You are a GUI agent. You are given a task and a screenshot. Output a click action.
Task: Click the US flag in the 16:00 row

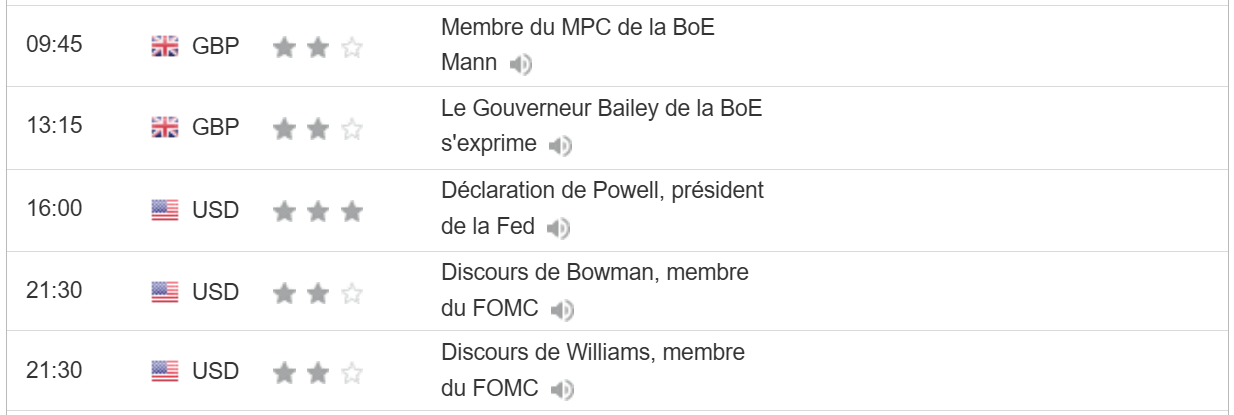click(x=164, y=210)
